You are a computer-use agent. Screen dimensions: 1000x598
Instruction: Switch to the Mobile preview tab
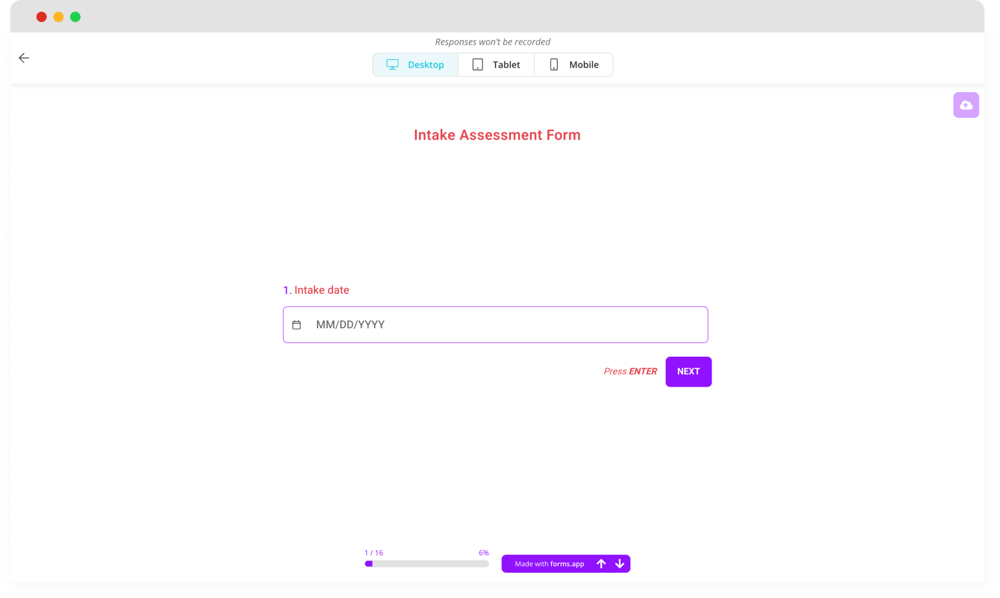(573, 64)
